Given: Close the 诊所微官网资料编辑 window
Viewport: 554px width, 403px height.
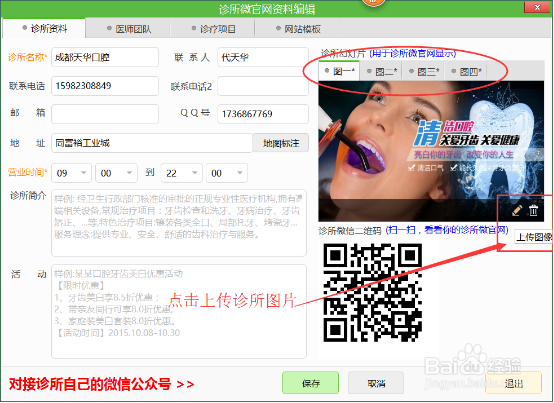Looking at the screenshot, I should tap(537, 7).
